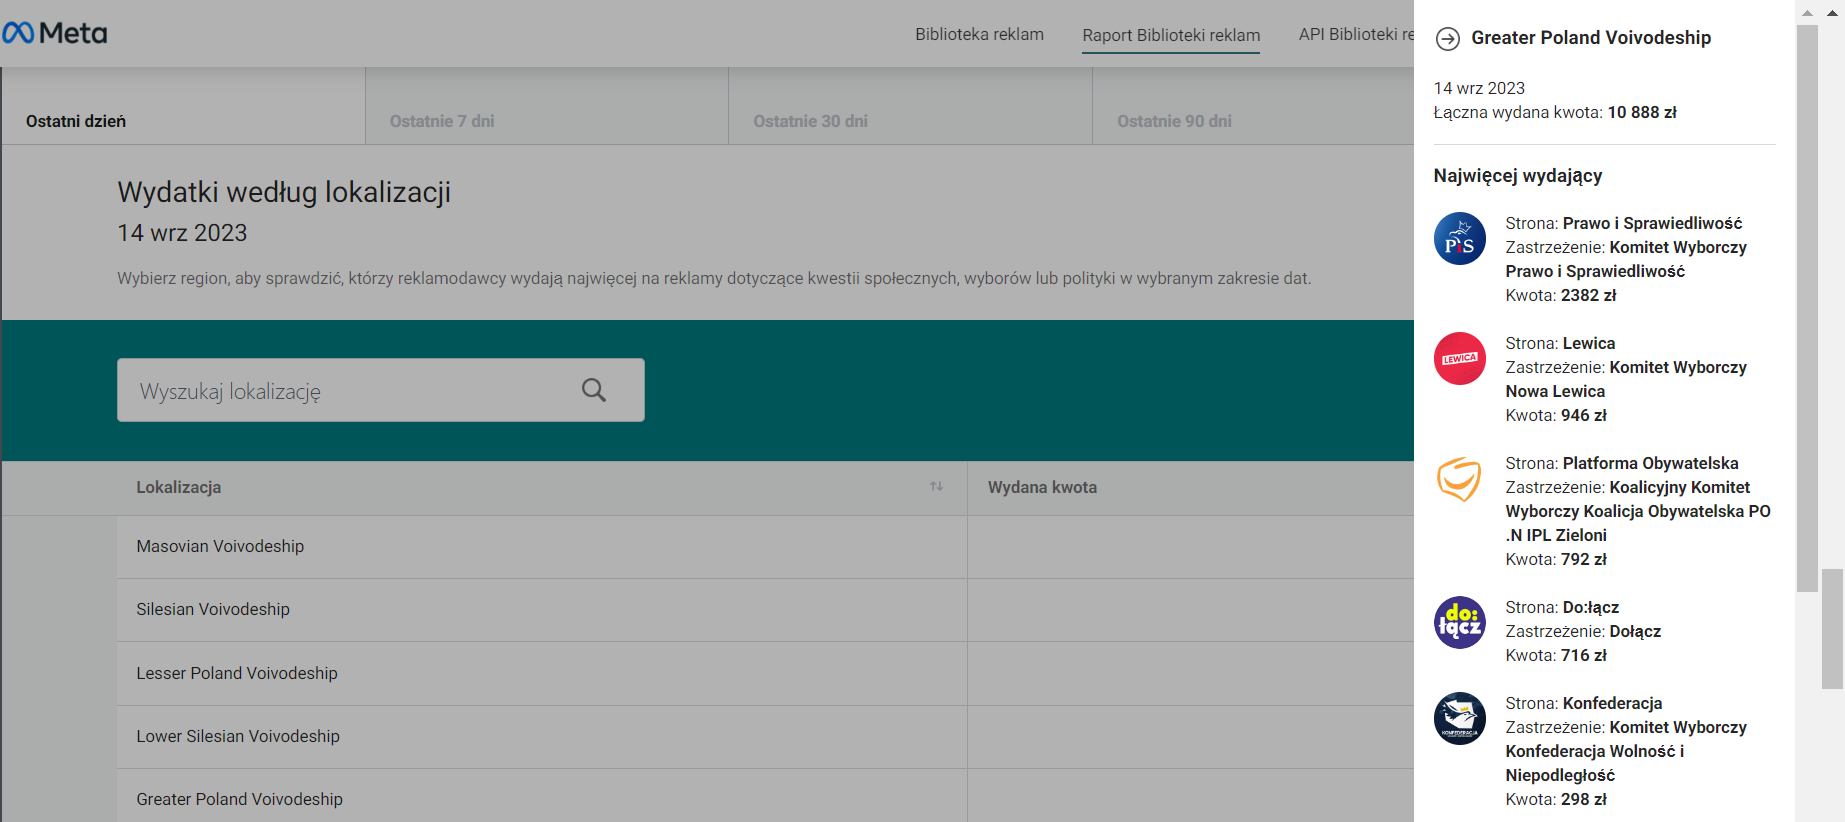Focus the Wyszukaj lokalizację search field
The image size is (1845, 822).
tap(350, 391)
